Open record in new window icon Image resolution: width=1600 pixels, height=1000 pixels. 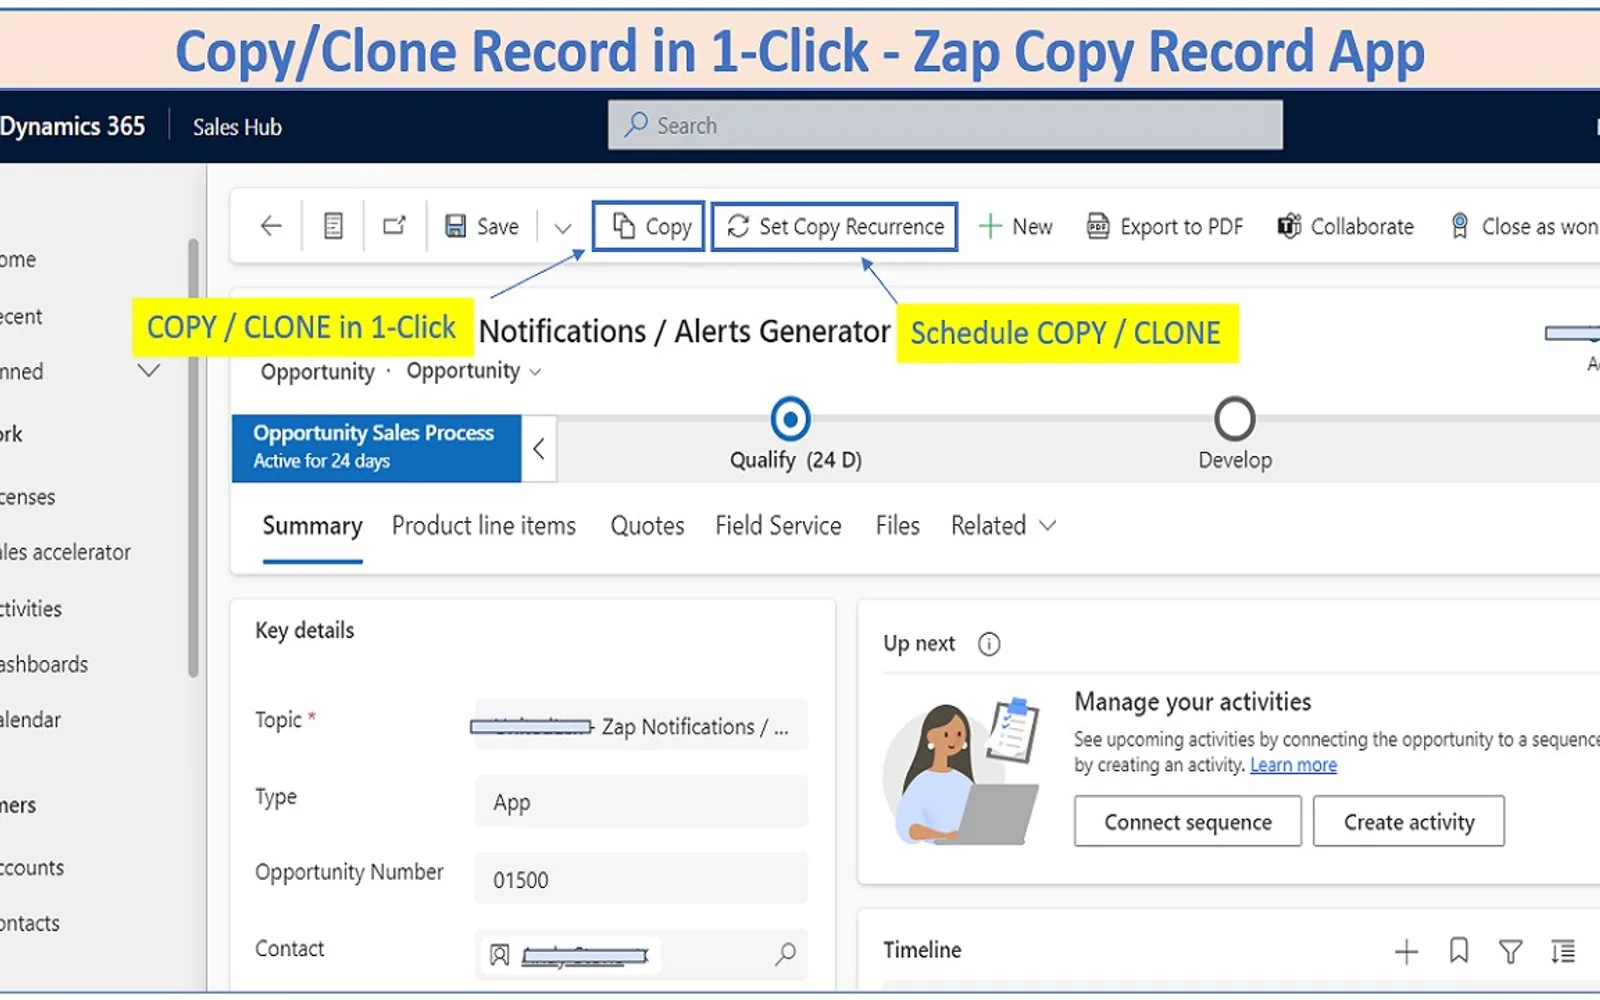point(395,226)
